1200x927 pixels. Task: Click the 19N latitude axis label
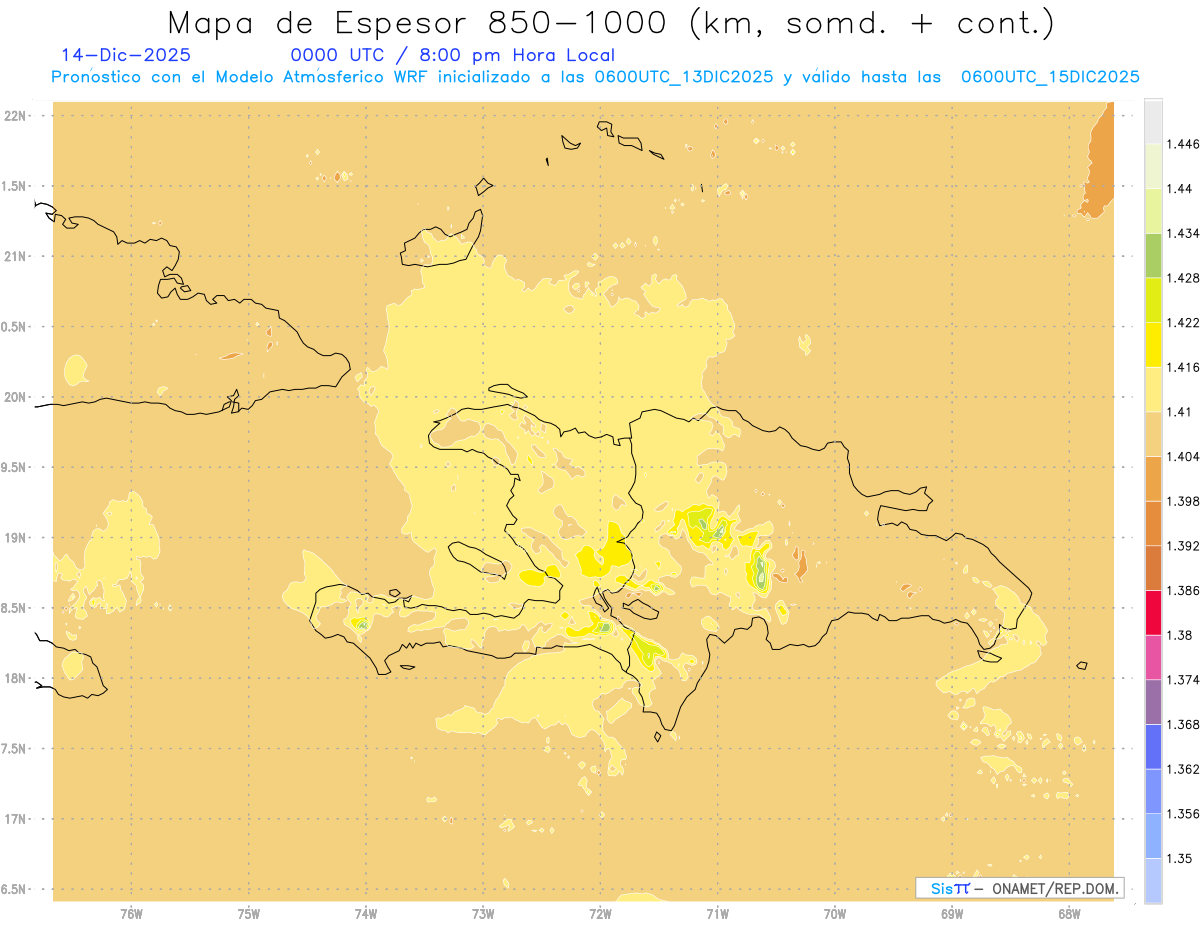pos(15,538)
